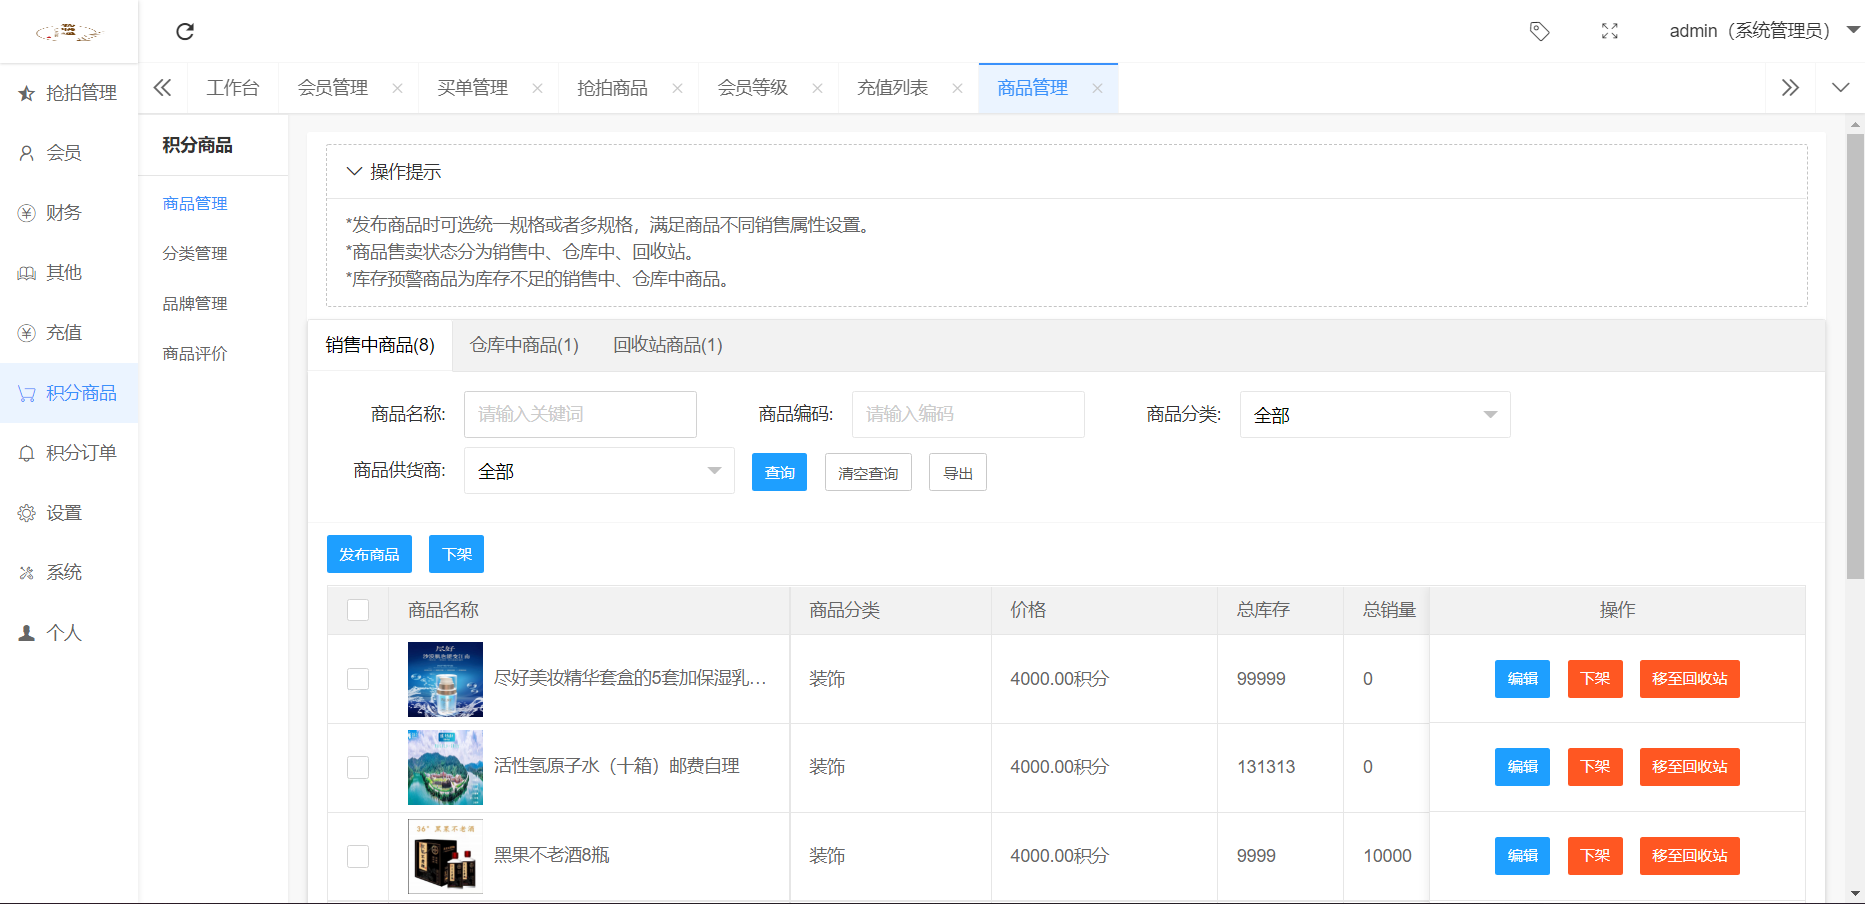This screenshot has width=1865, height=904.
Task: Click the site logo at top left
Action: coord(68,32)
